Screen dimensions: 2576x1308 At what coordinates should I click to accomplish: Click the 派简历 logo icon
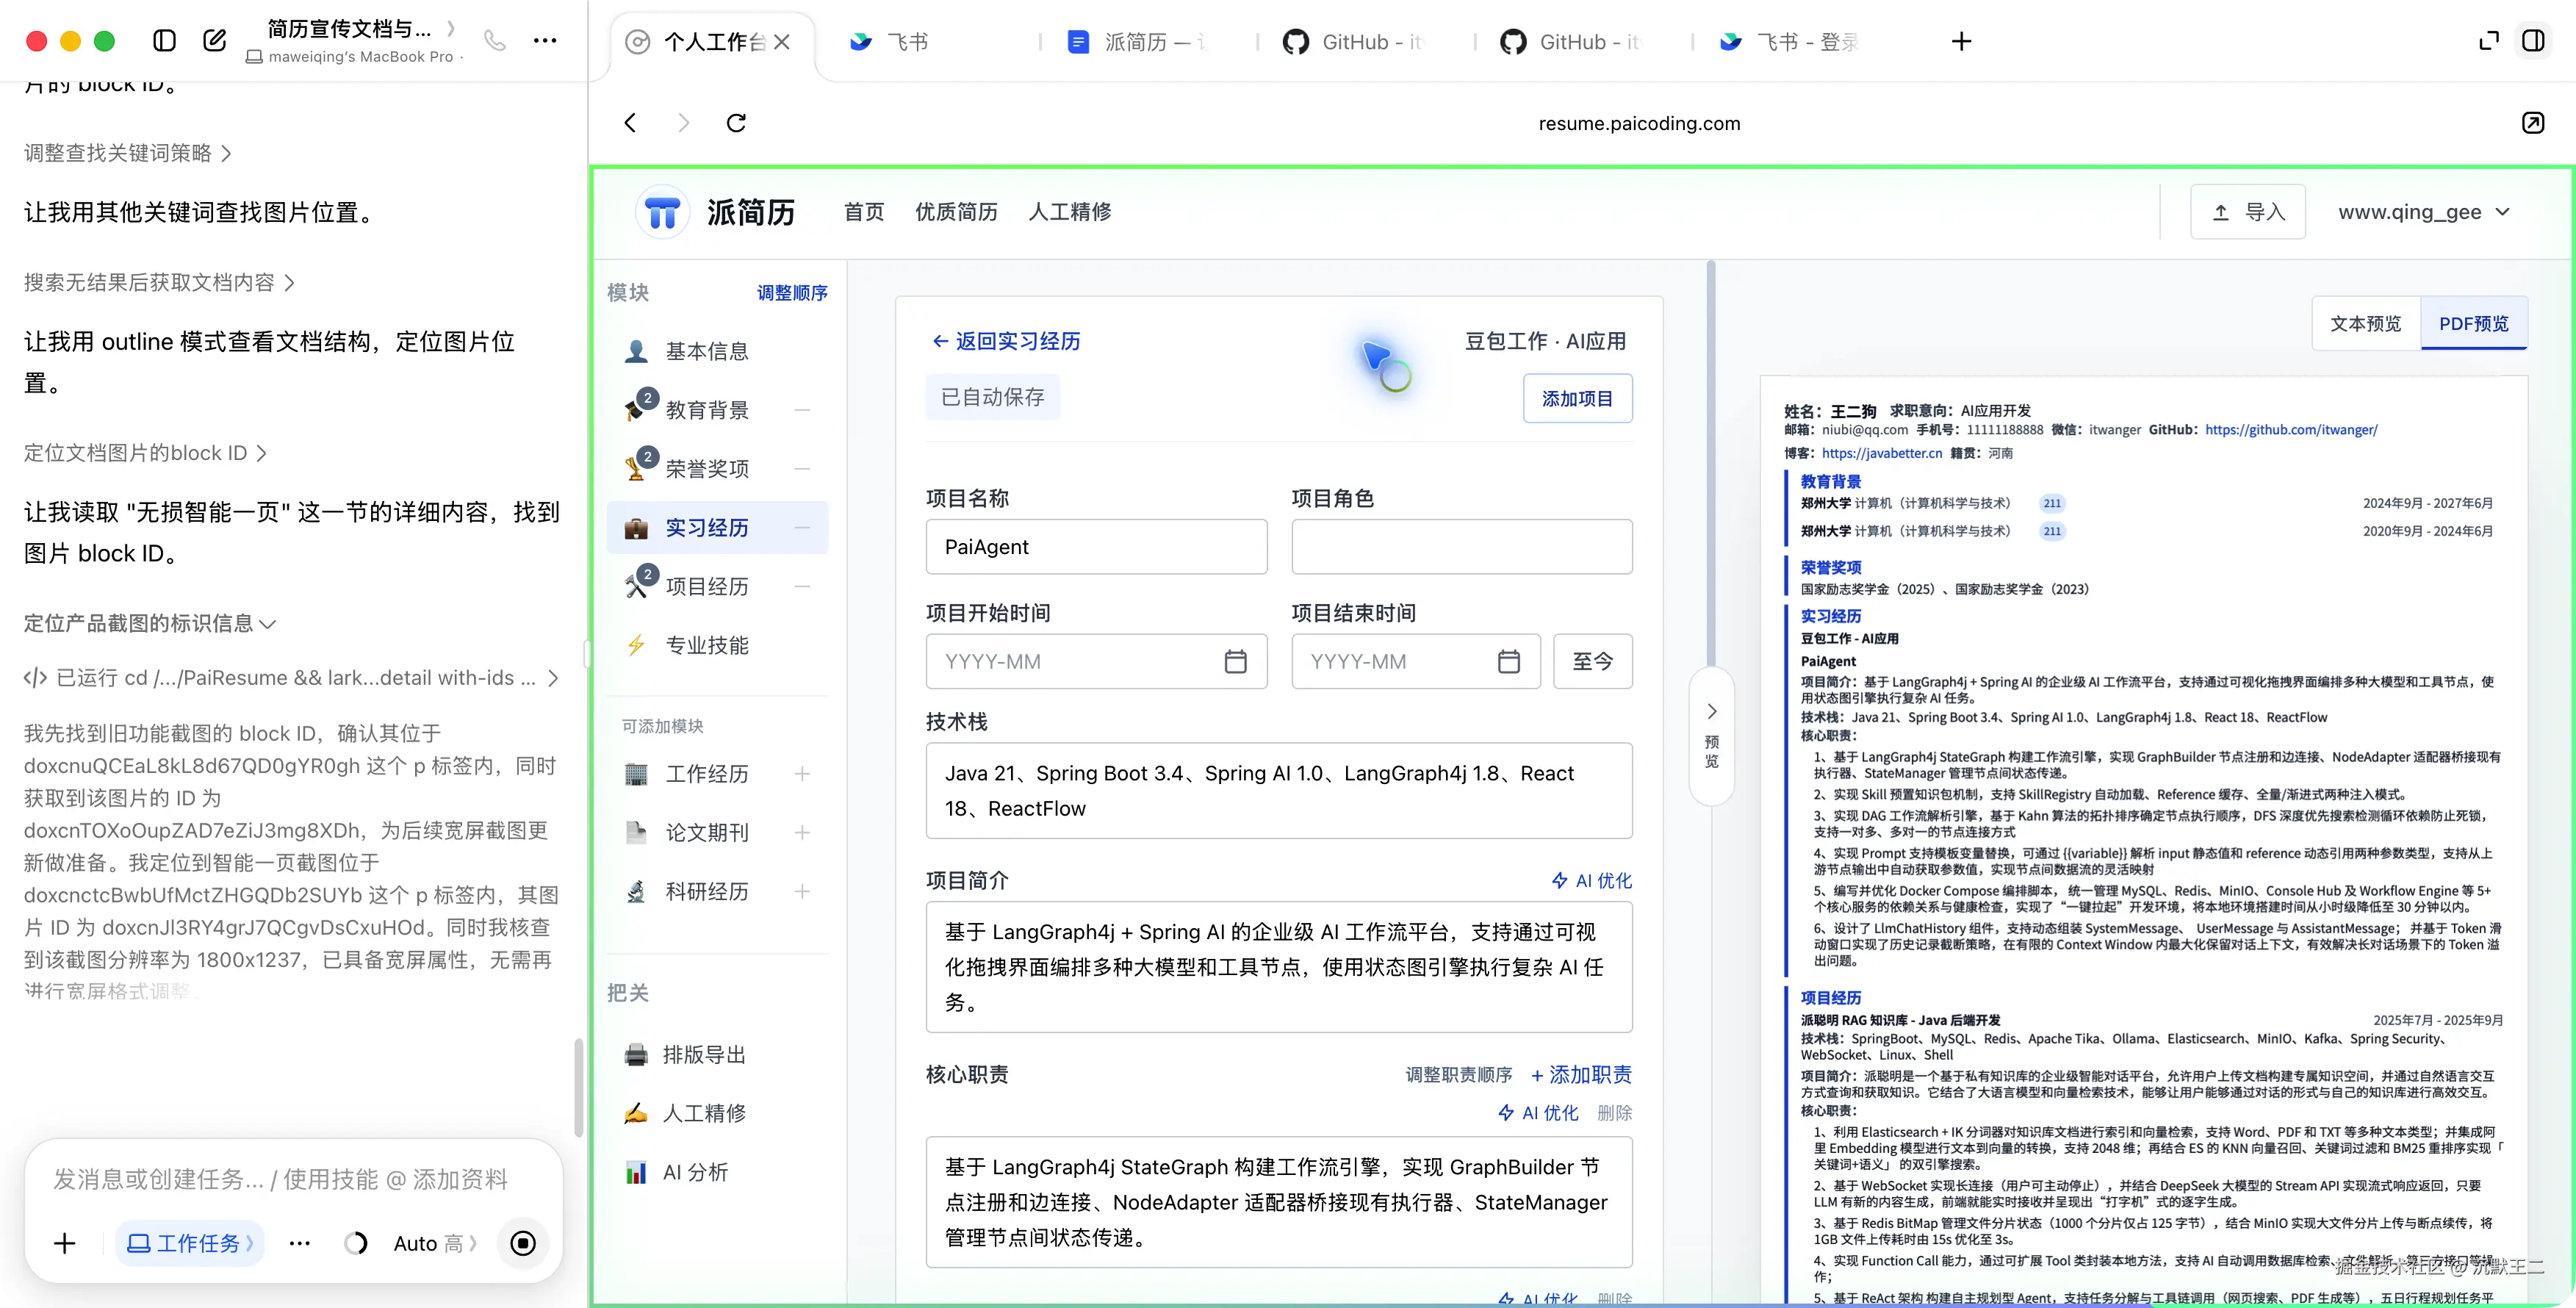662,212
